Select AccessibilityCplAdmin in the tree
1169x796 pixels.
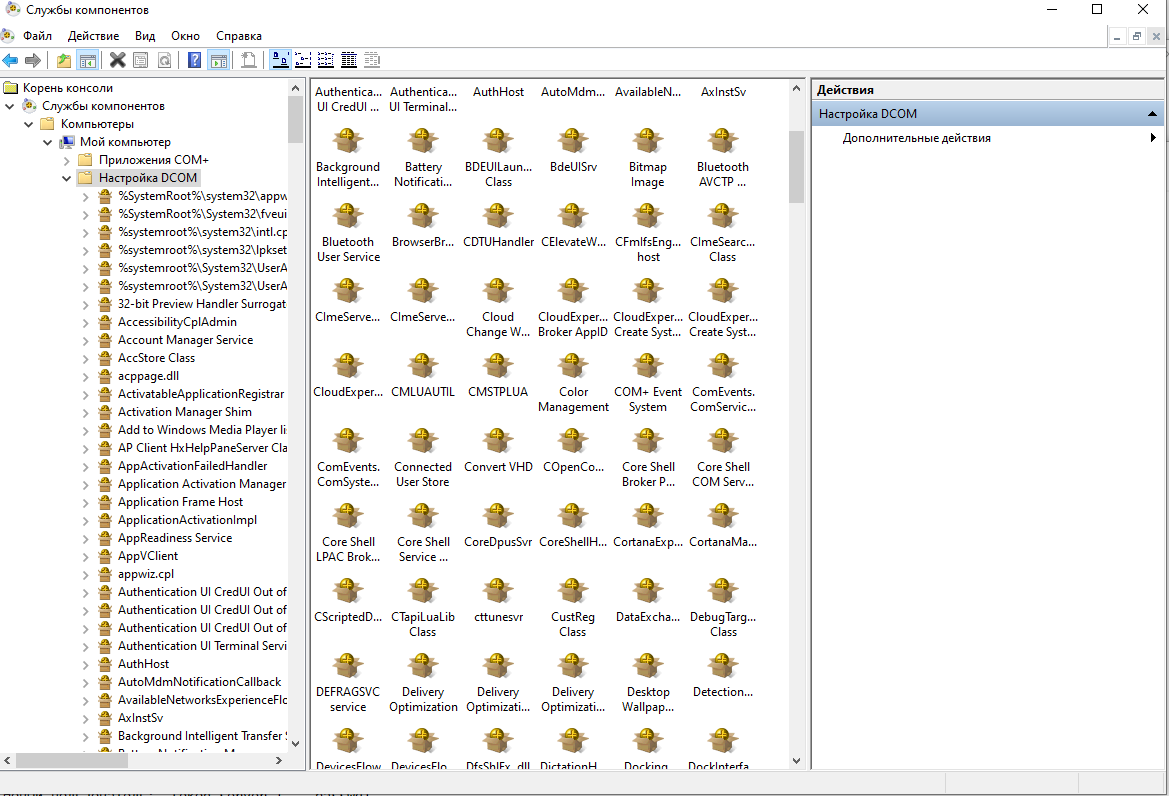coord(177,322)
